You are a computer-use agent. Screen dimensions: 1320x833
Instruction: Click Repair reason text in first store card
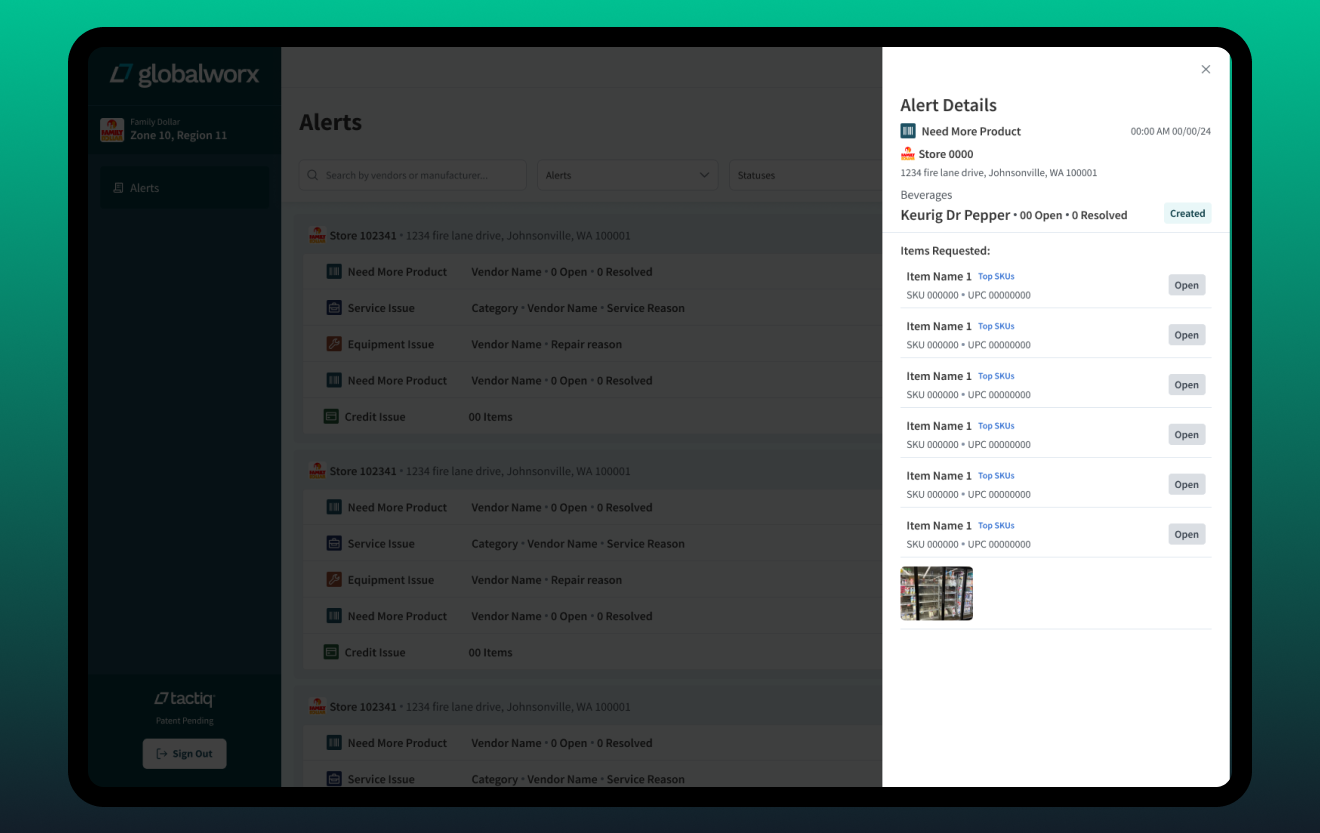tap(586, 344)
